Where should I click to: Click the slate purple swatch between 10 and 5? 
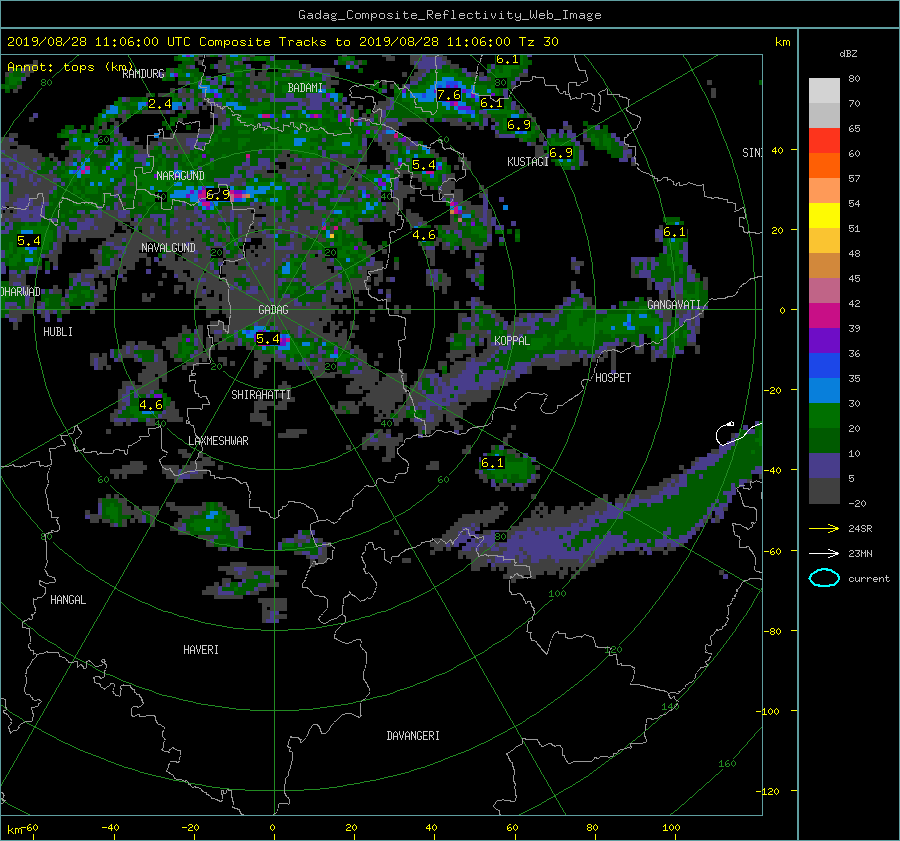824,466
